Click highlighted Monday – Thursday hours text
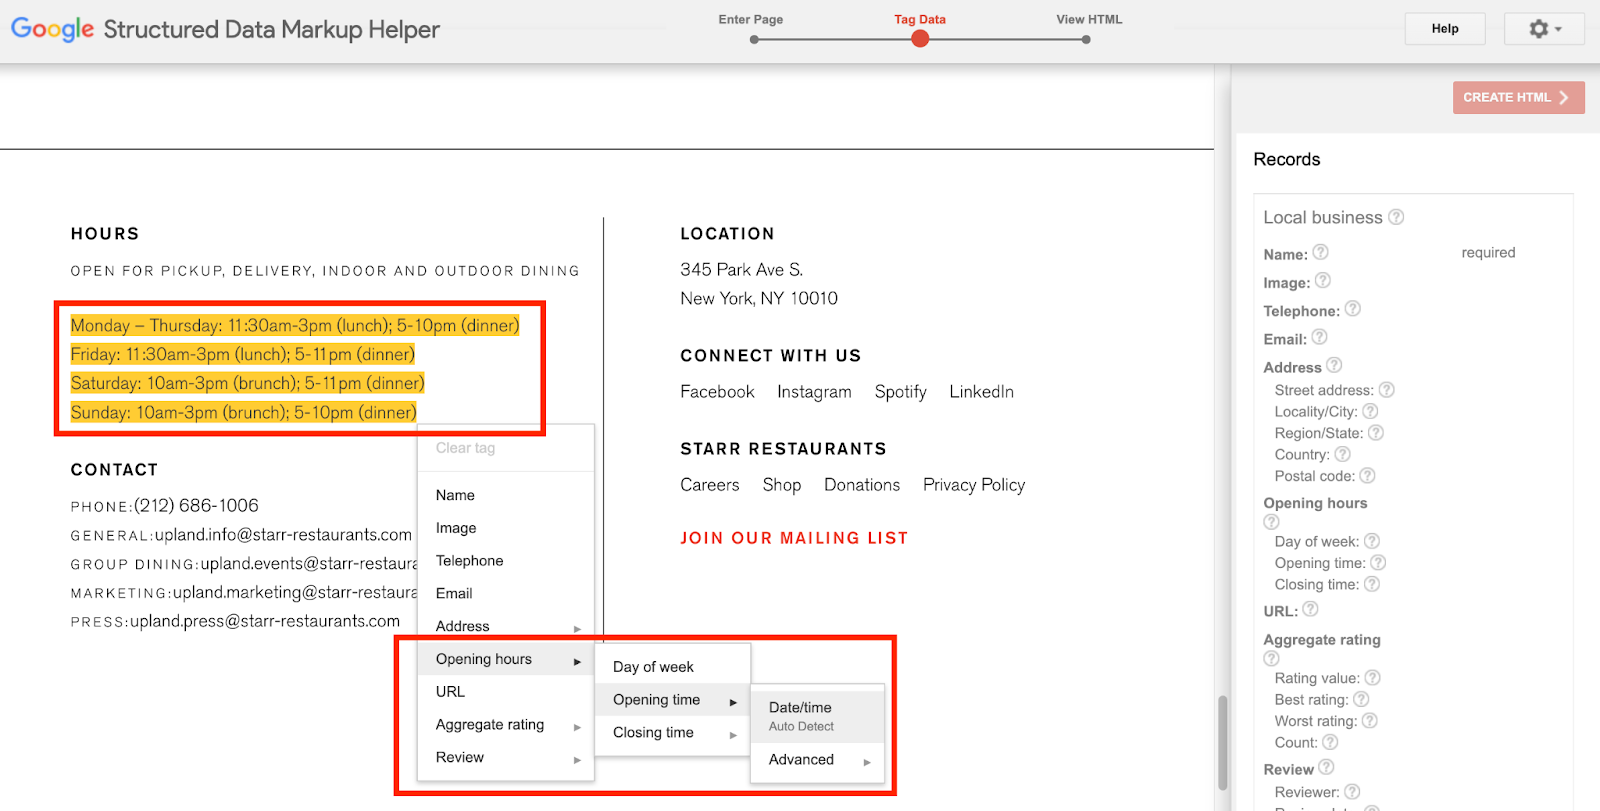The image size is (1600, 811). coord(295,326)
